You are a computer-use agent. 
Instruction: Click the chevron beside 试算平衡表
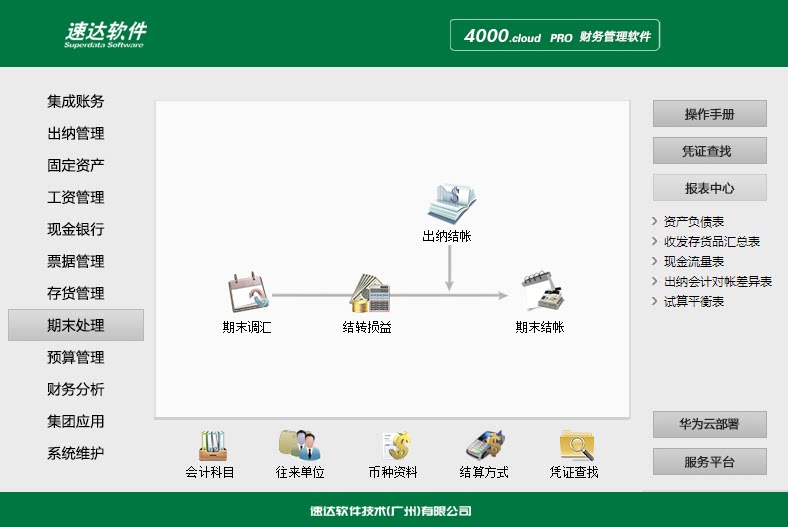click(x=654, y=301)
